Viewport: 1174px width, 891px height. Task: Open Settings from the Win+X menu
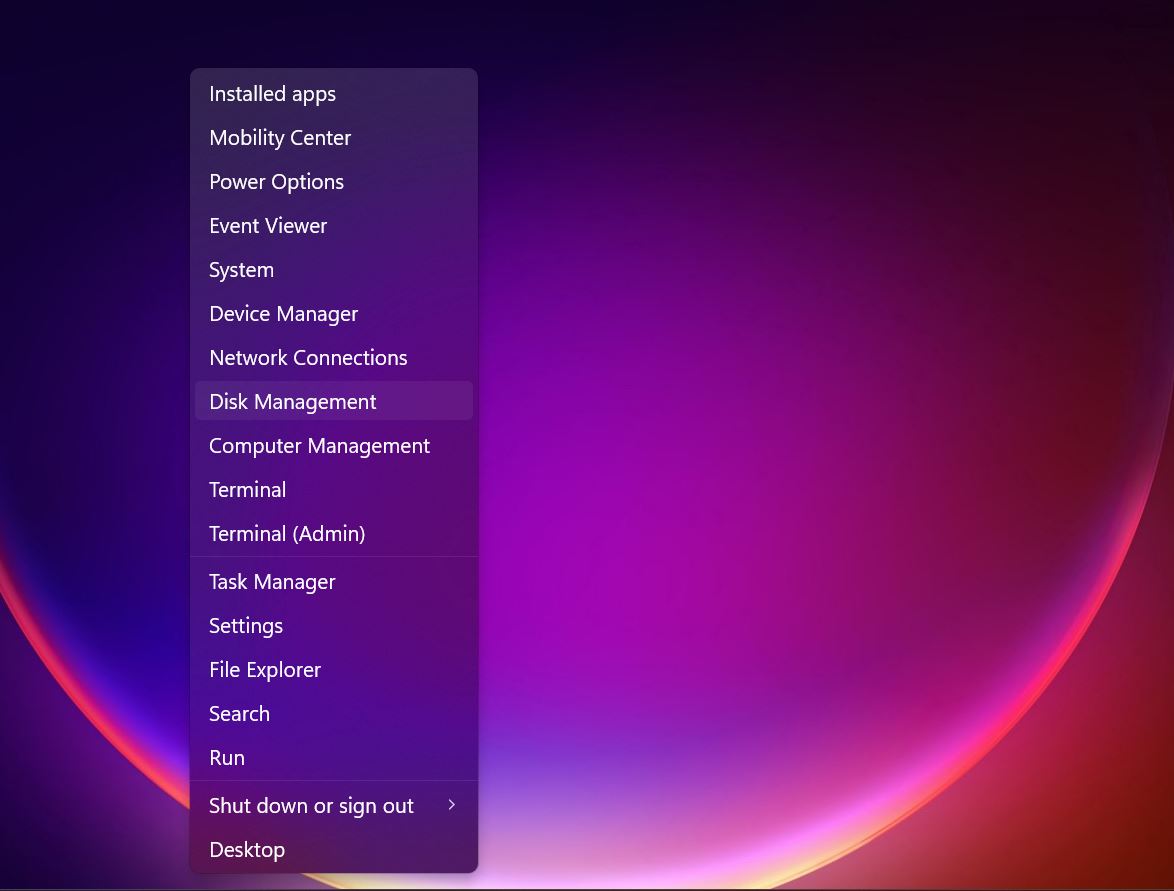pos(333,626)
